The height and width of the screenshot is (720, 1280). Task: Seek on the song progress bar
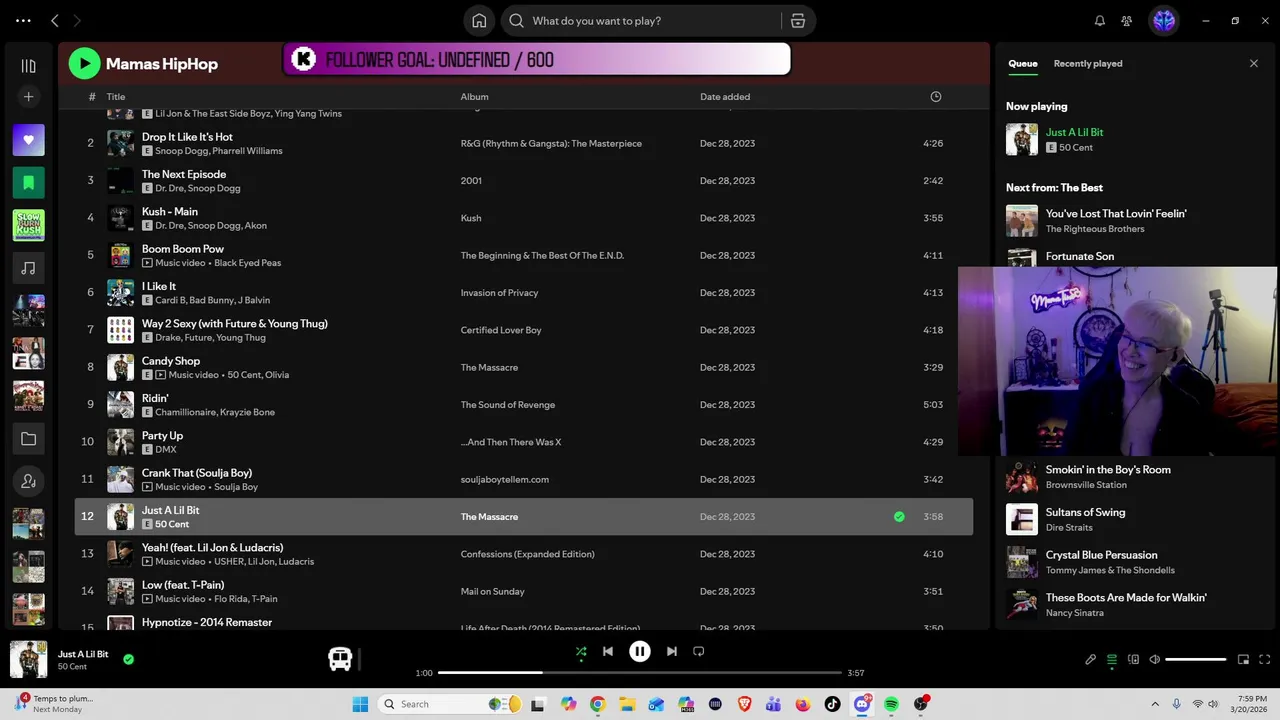640,673
